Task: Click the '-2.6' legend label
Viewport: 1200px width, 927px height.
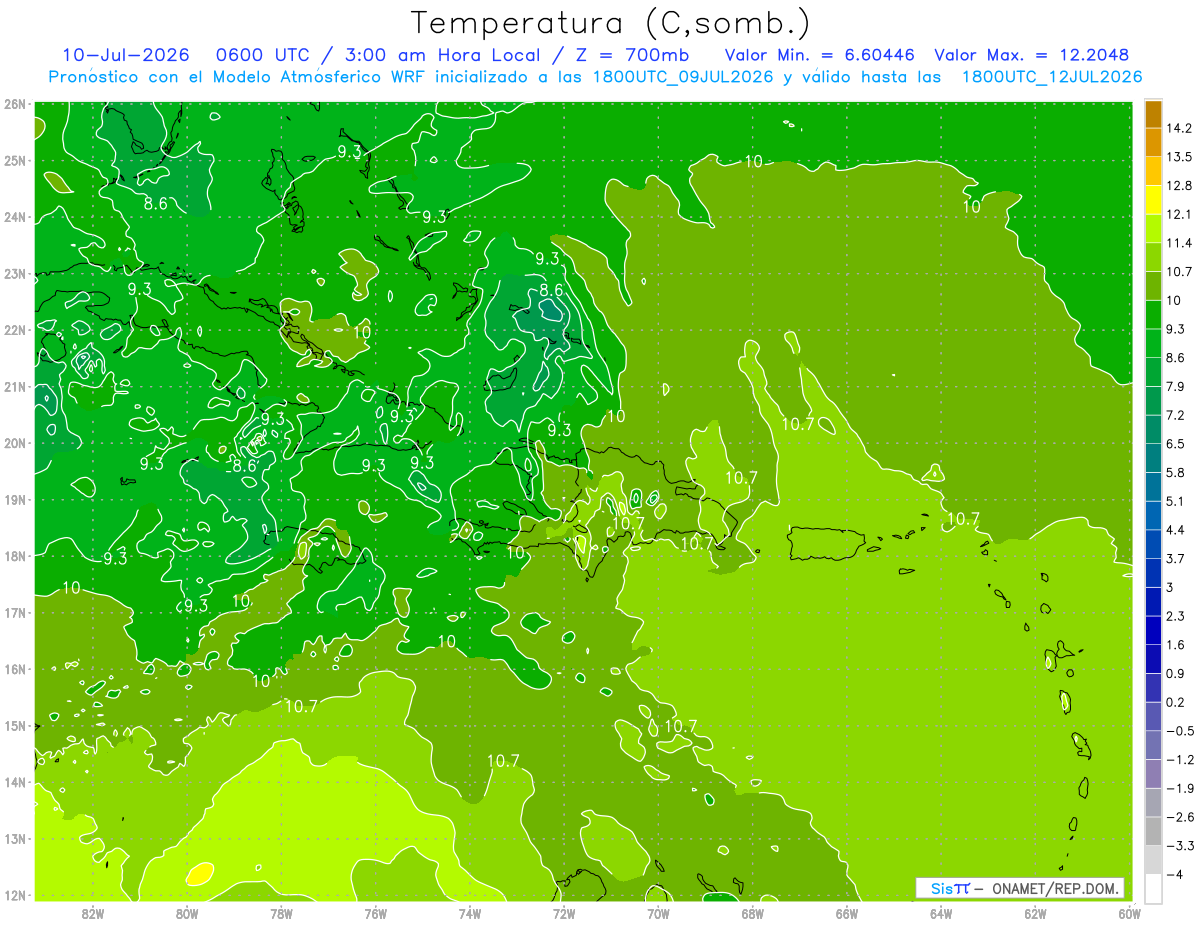Action: click(x=1180, y=817)
